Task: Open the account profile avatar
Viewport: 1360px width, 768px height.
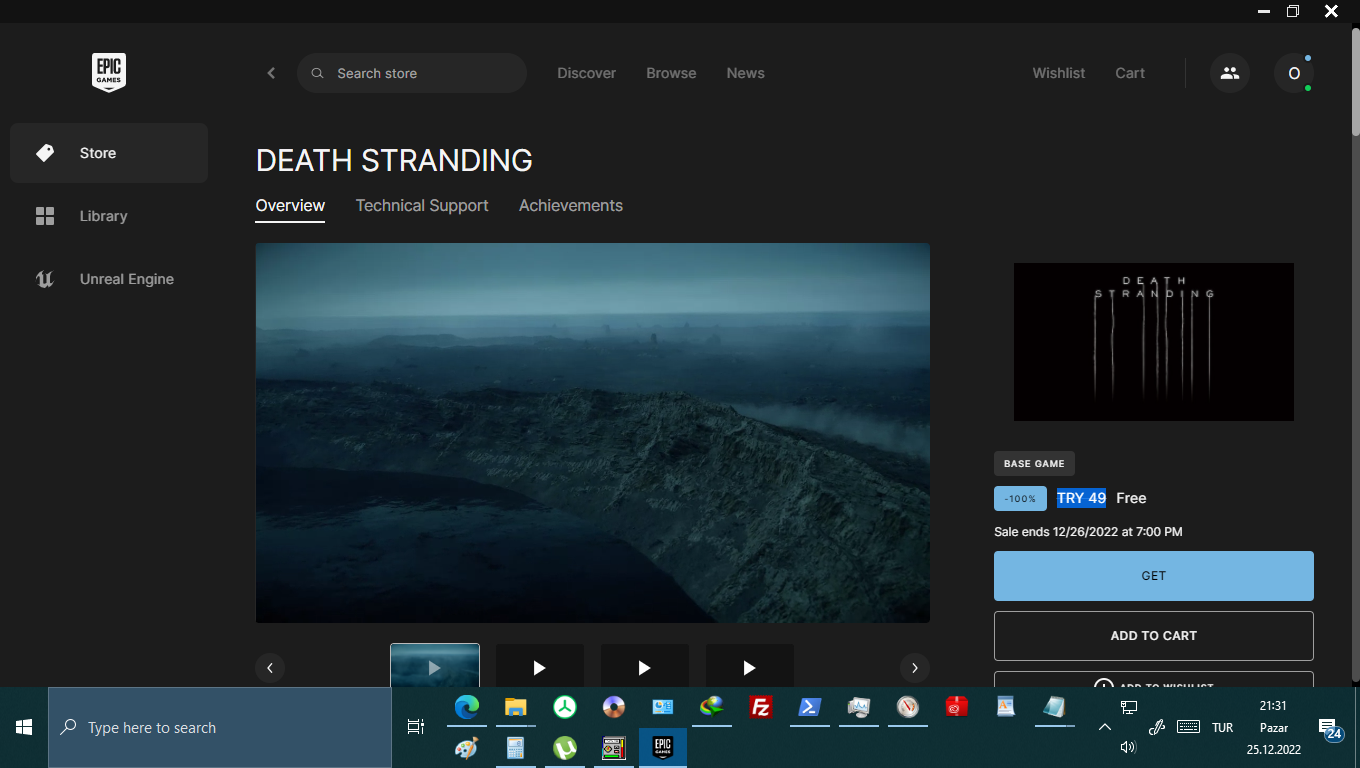Action: [x=1294, y=73]
